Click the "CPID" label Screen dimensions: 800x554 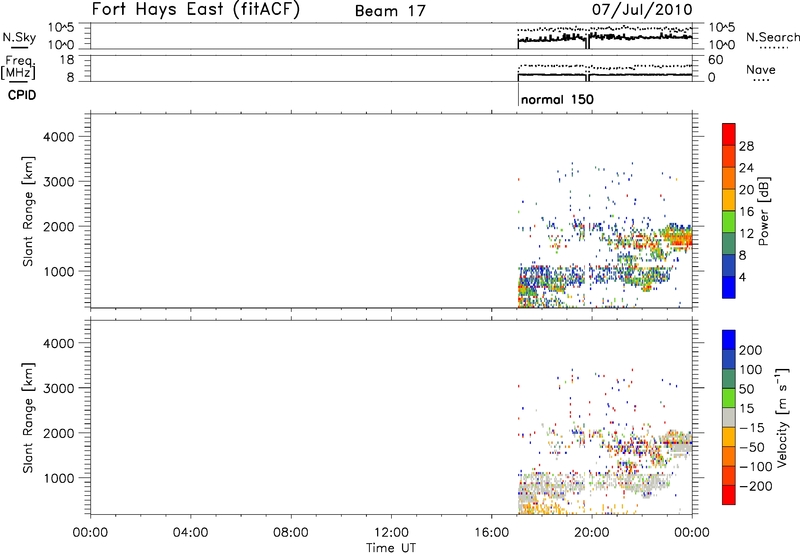(x=22, y=95)
